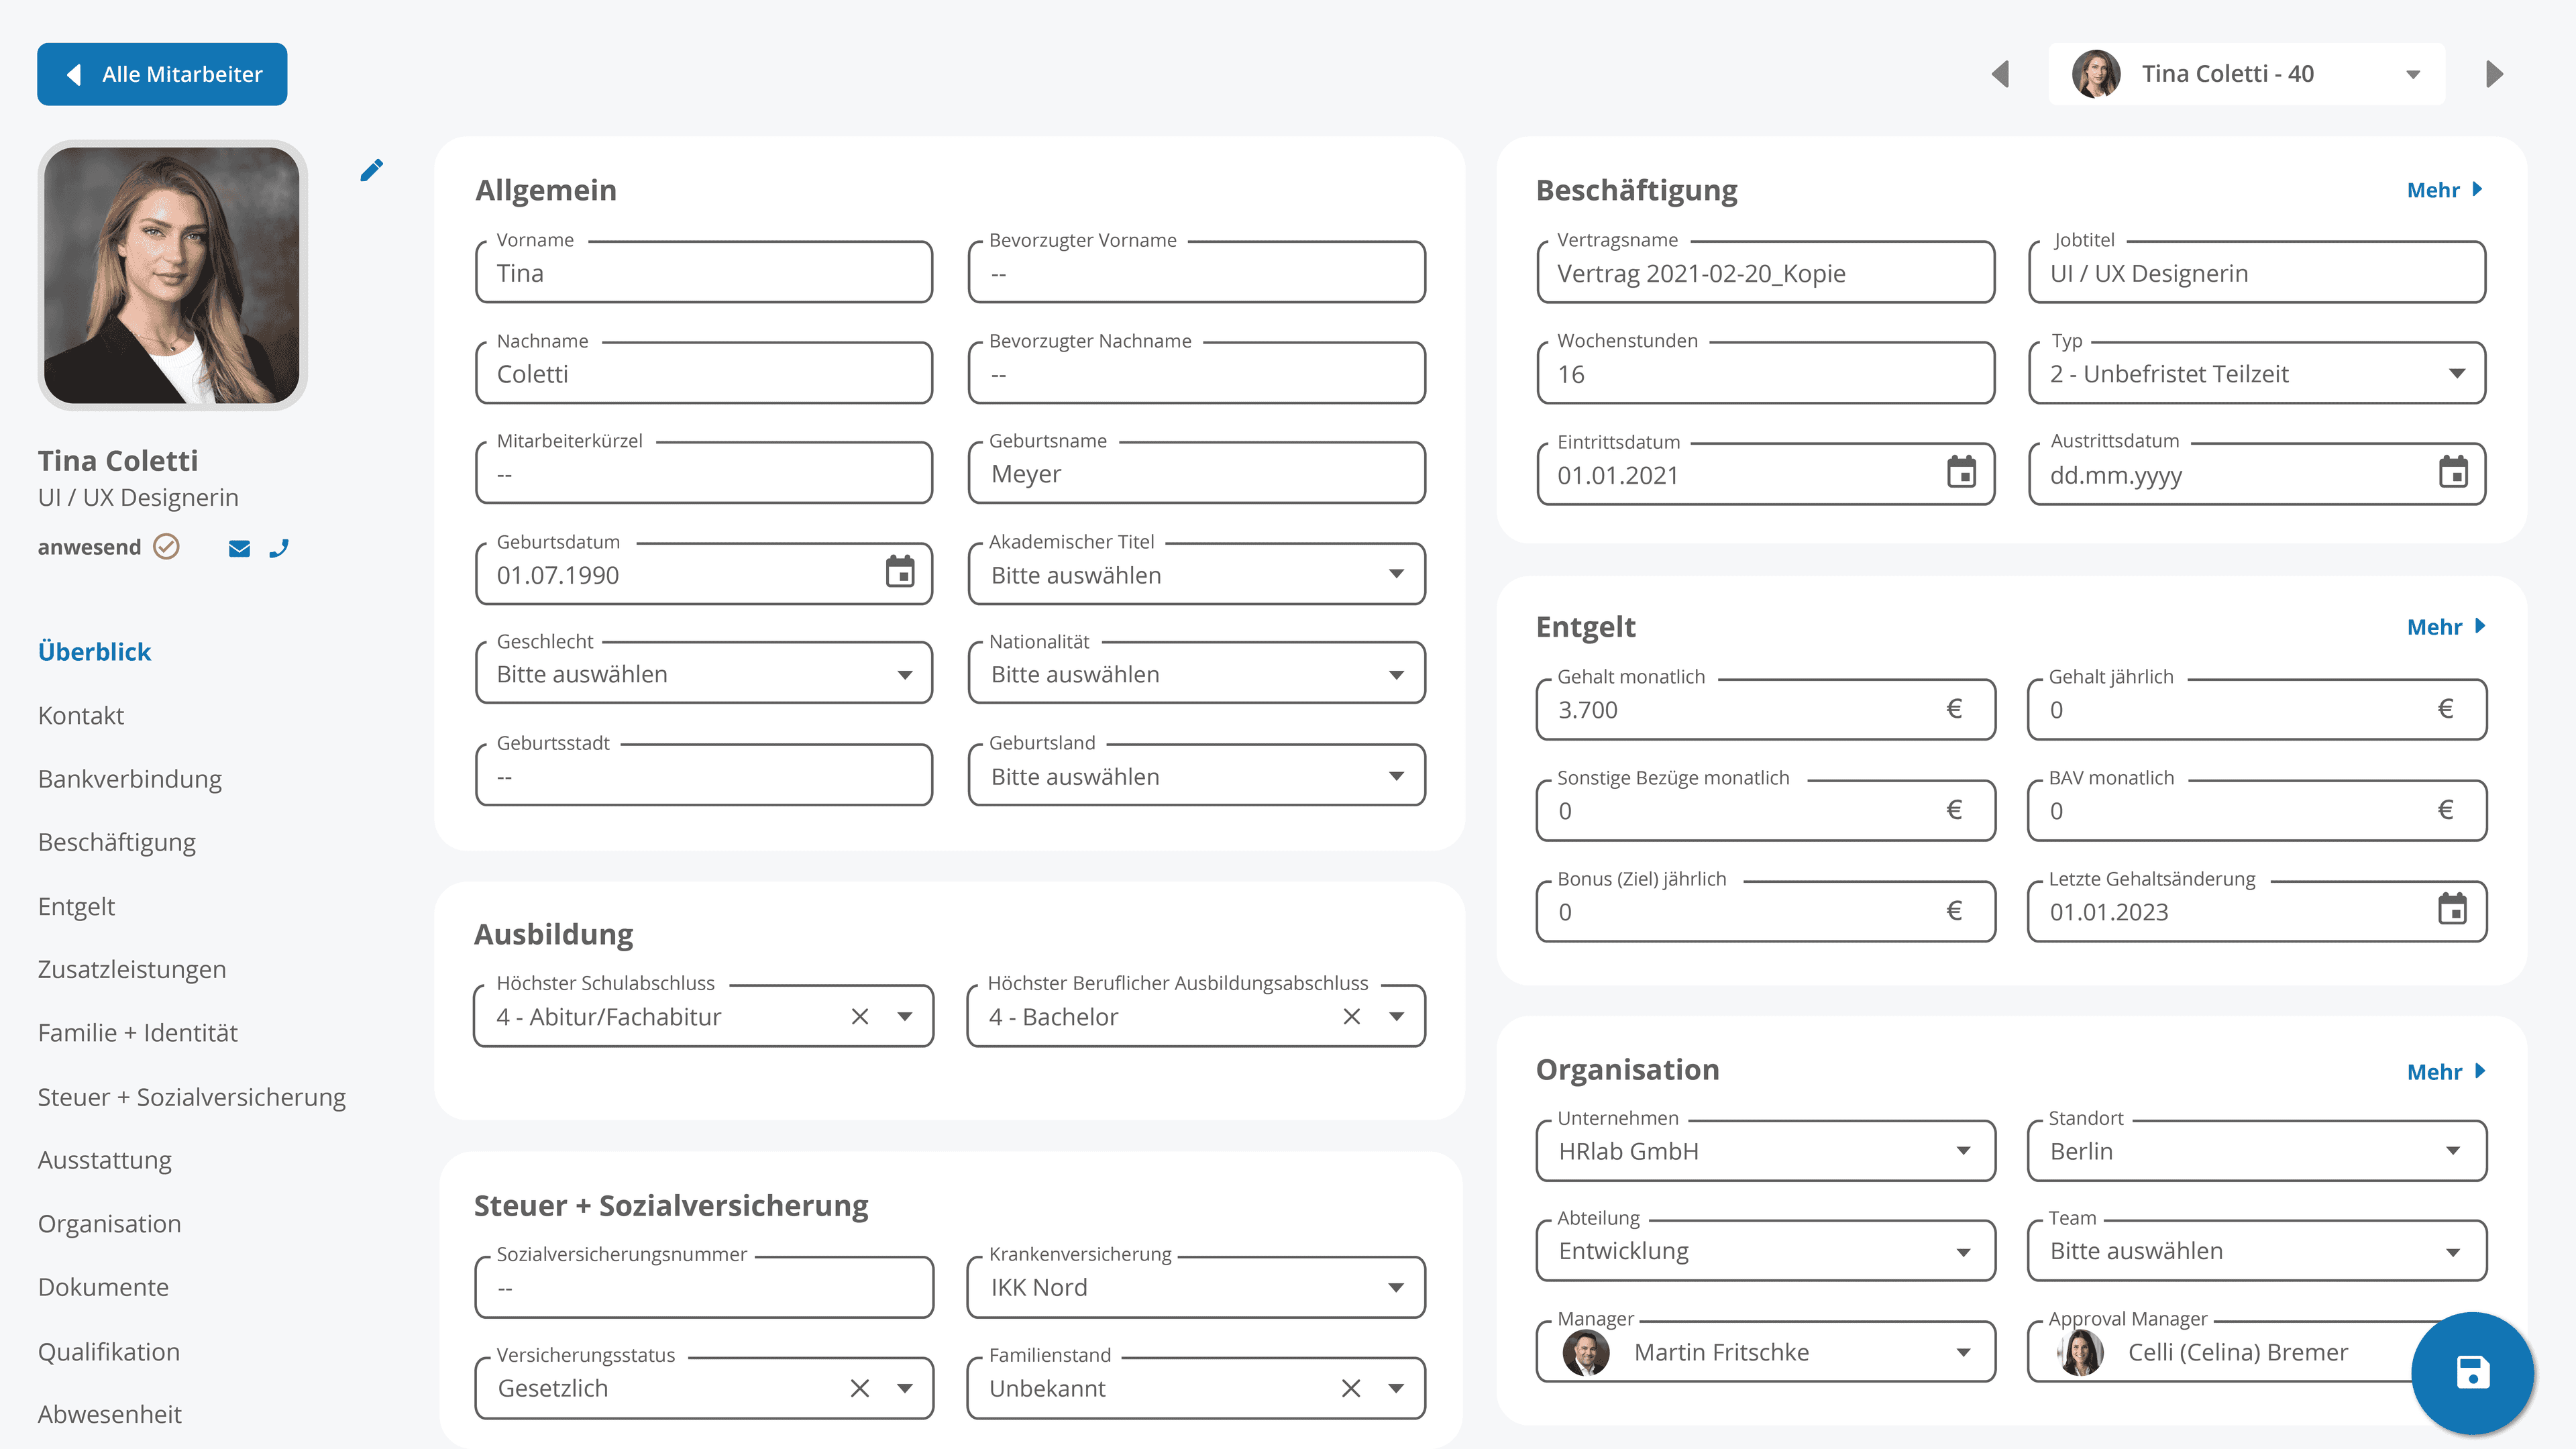Open the envelope icon to email Tina
This screenshot has width=2576, height=1449.
239,548
